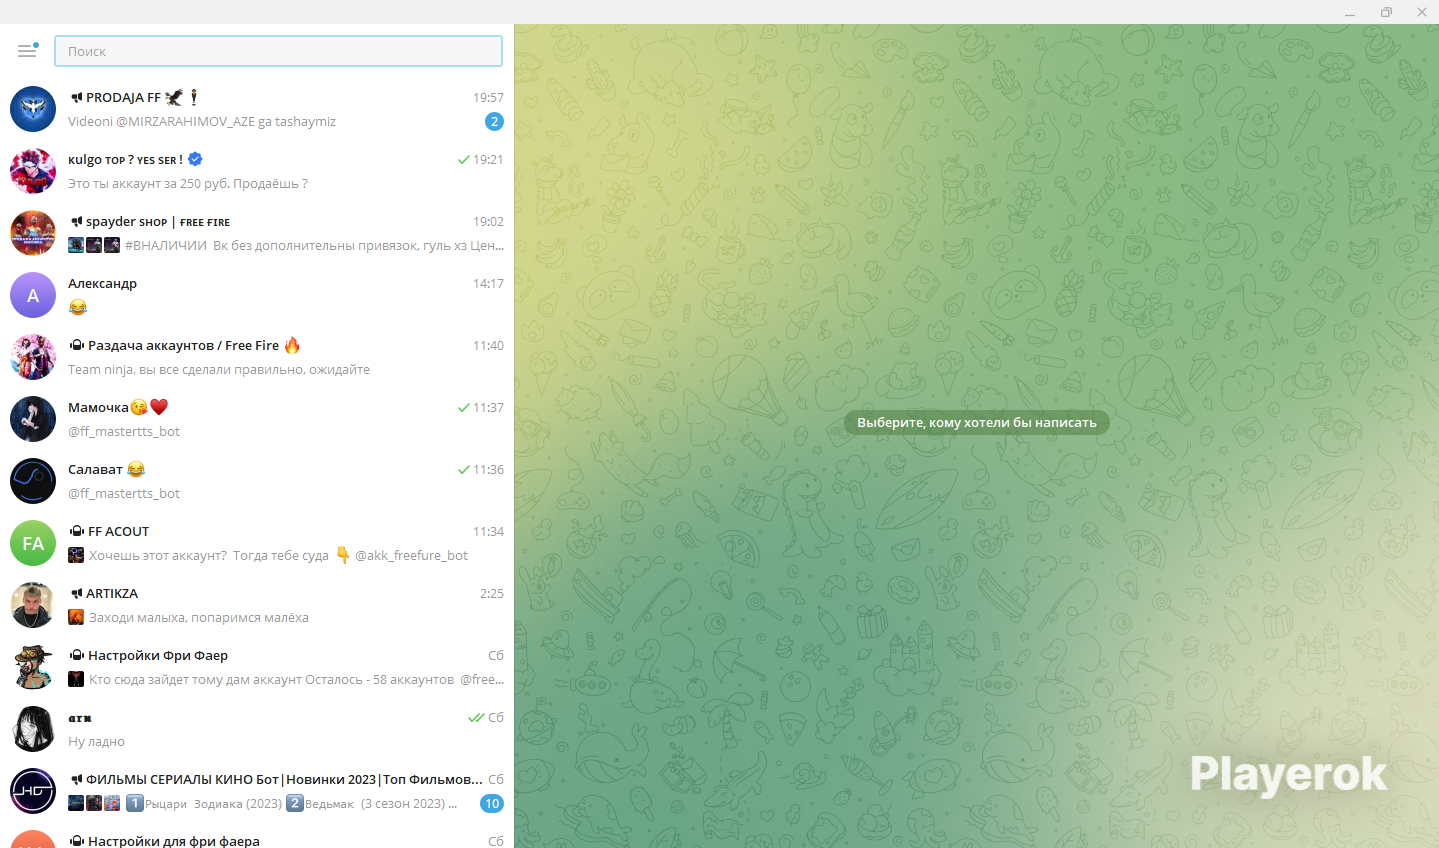Select the Александр chat avatar
The image size is (1439, 848).
click(33, 295)
